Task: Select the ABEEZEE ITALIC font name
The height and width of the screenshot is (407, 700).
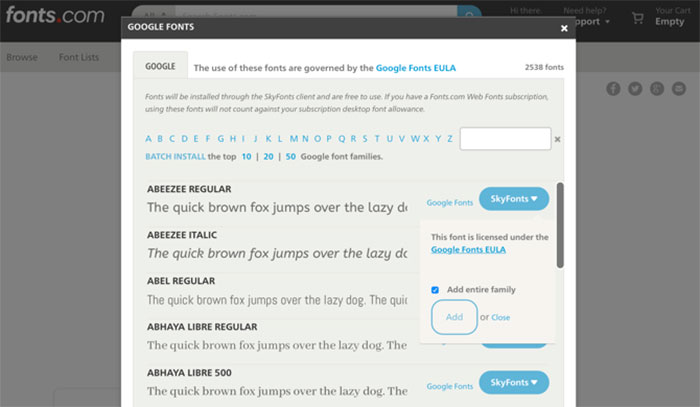Action: point(182,235)
